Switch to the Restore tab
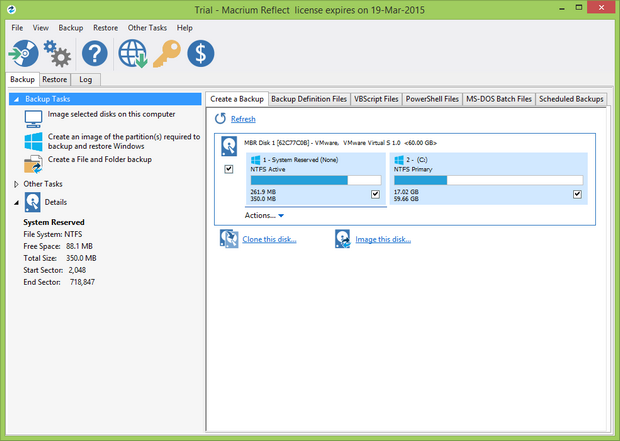Image resolution: width=620 pixels, height=441 pixels. tap(55, 79)
